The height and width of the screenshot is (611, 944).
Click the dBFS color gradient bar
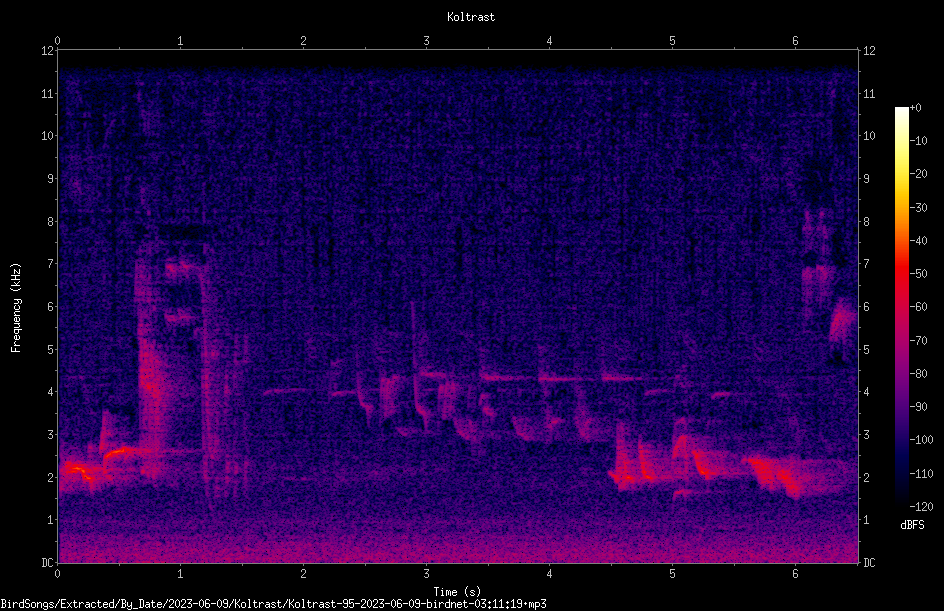pyautogui.click(x=901, y=306)
